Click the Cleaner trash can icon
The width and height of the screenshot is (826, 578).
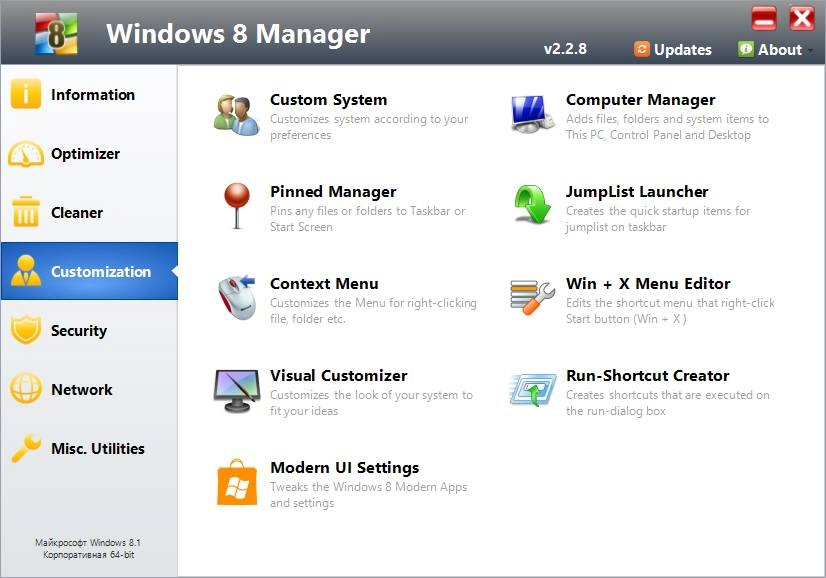tap(25, 212)
